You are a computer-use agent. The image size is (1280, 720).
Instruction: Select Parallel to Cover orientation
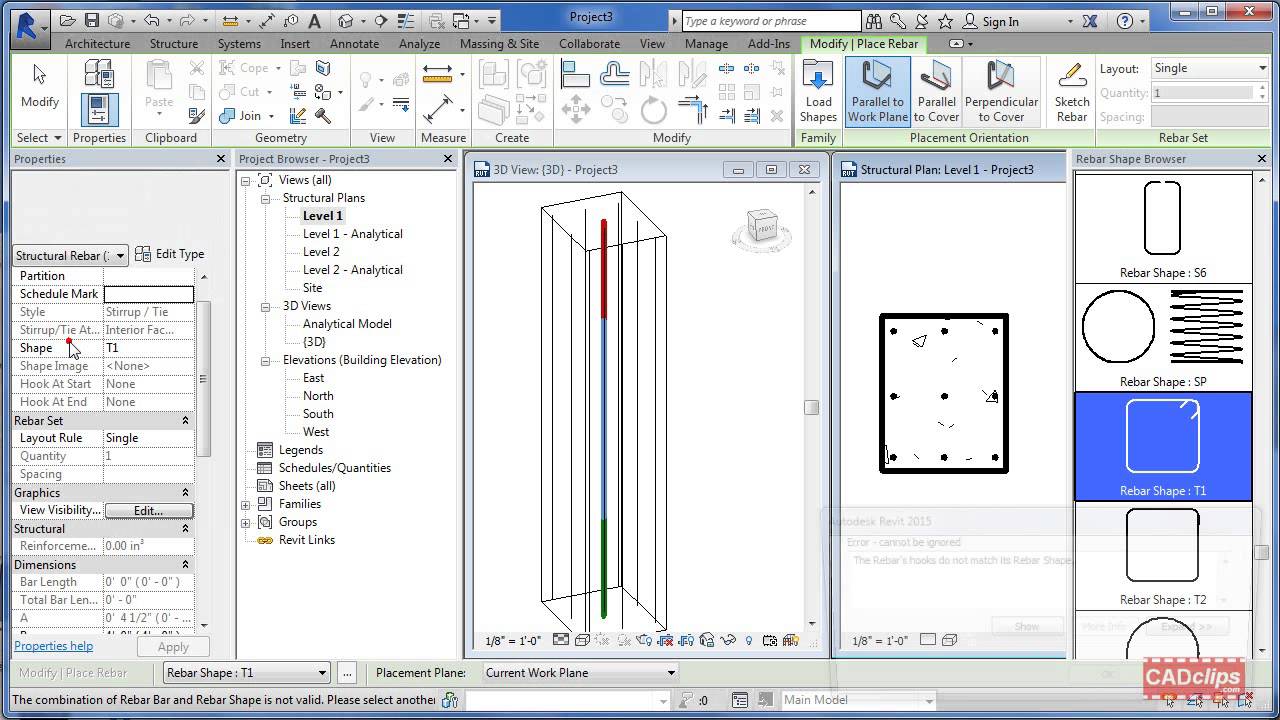[936, 90]
